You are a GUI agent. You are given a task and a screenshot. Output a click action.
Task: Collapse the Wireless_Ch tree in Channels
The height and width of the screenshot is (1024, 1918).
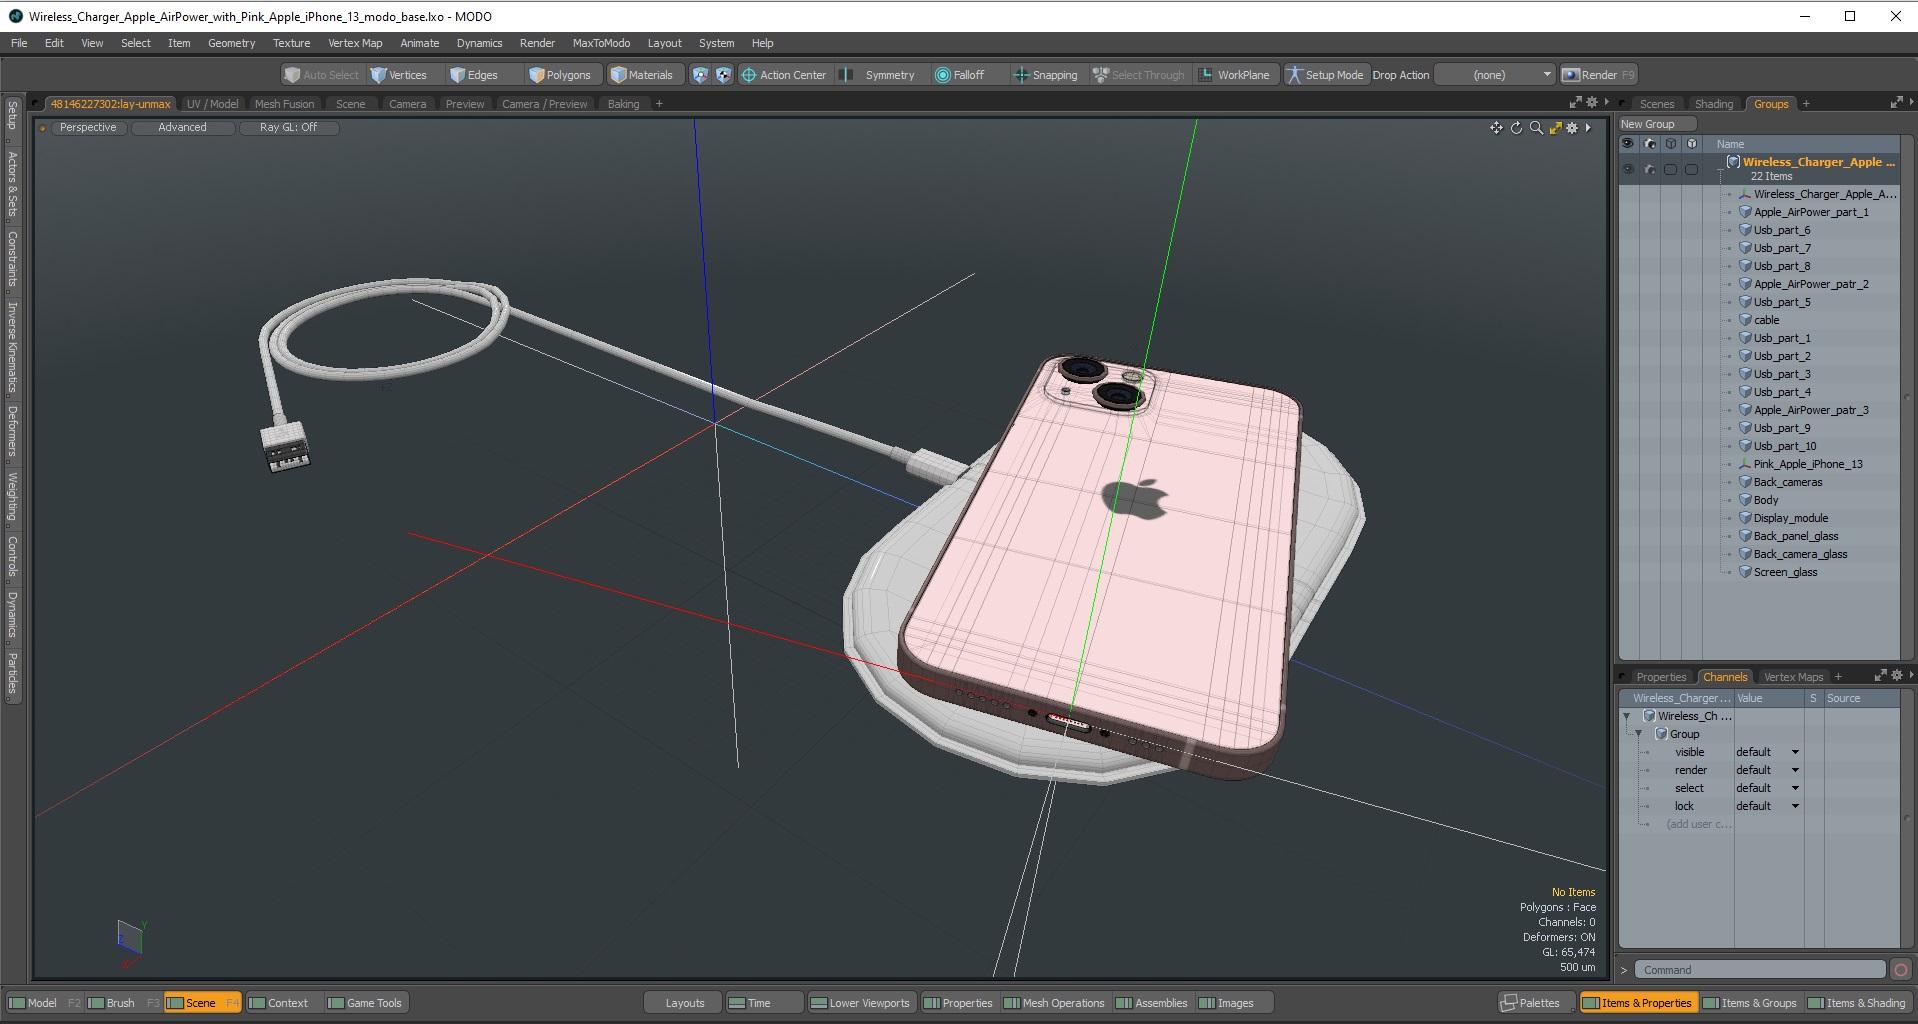point(1627,716)
